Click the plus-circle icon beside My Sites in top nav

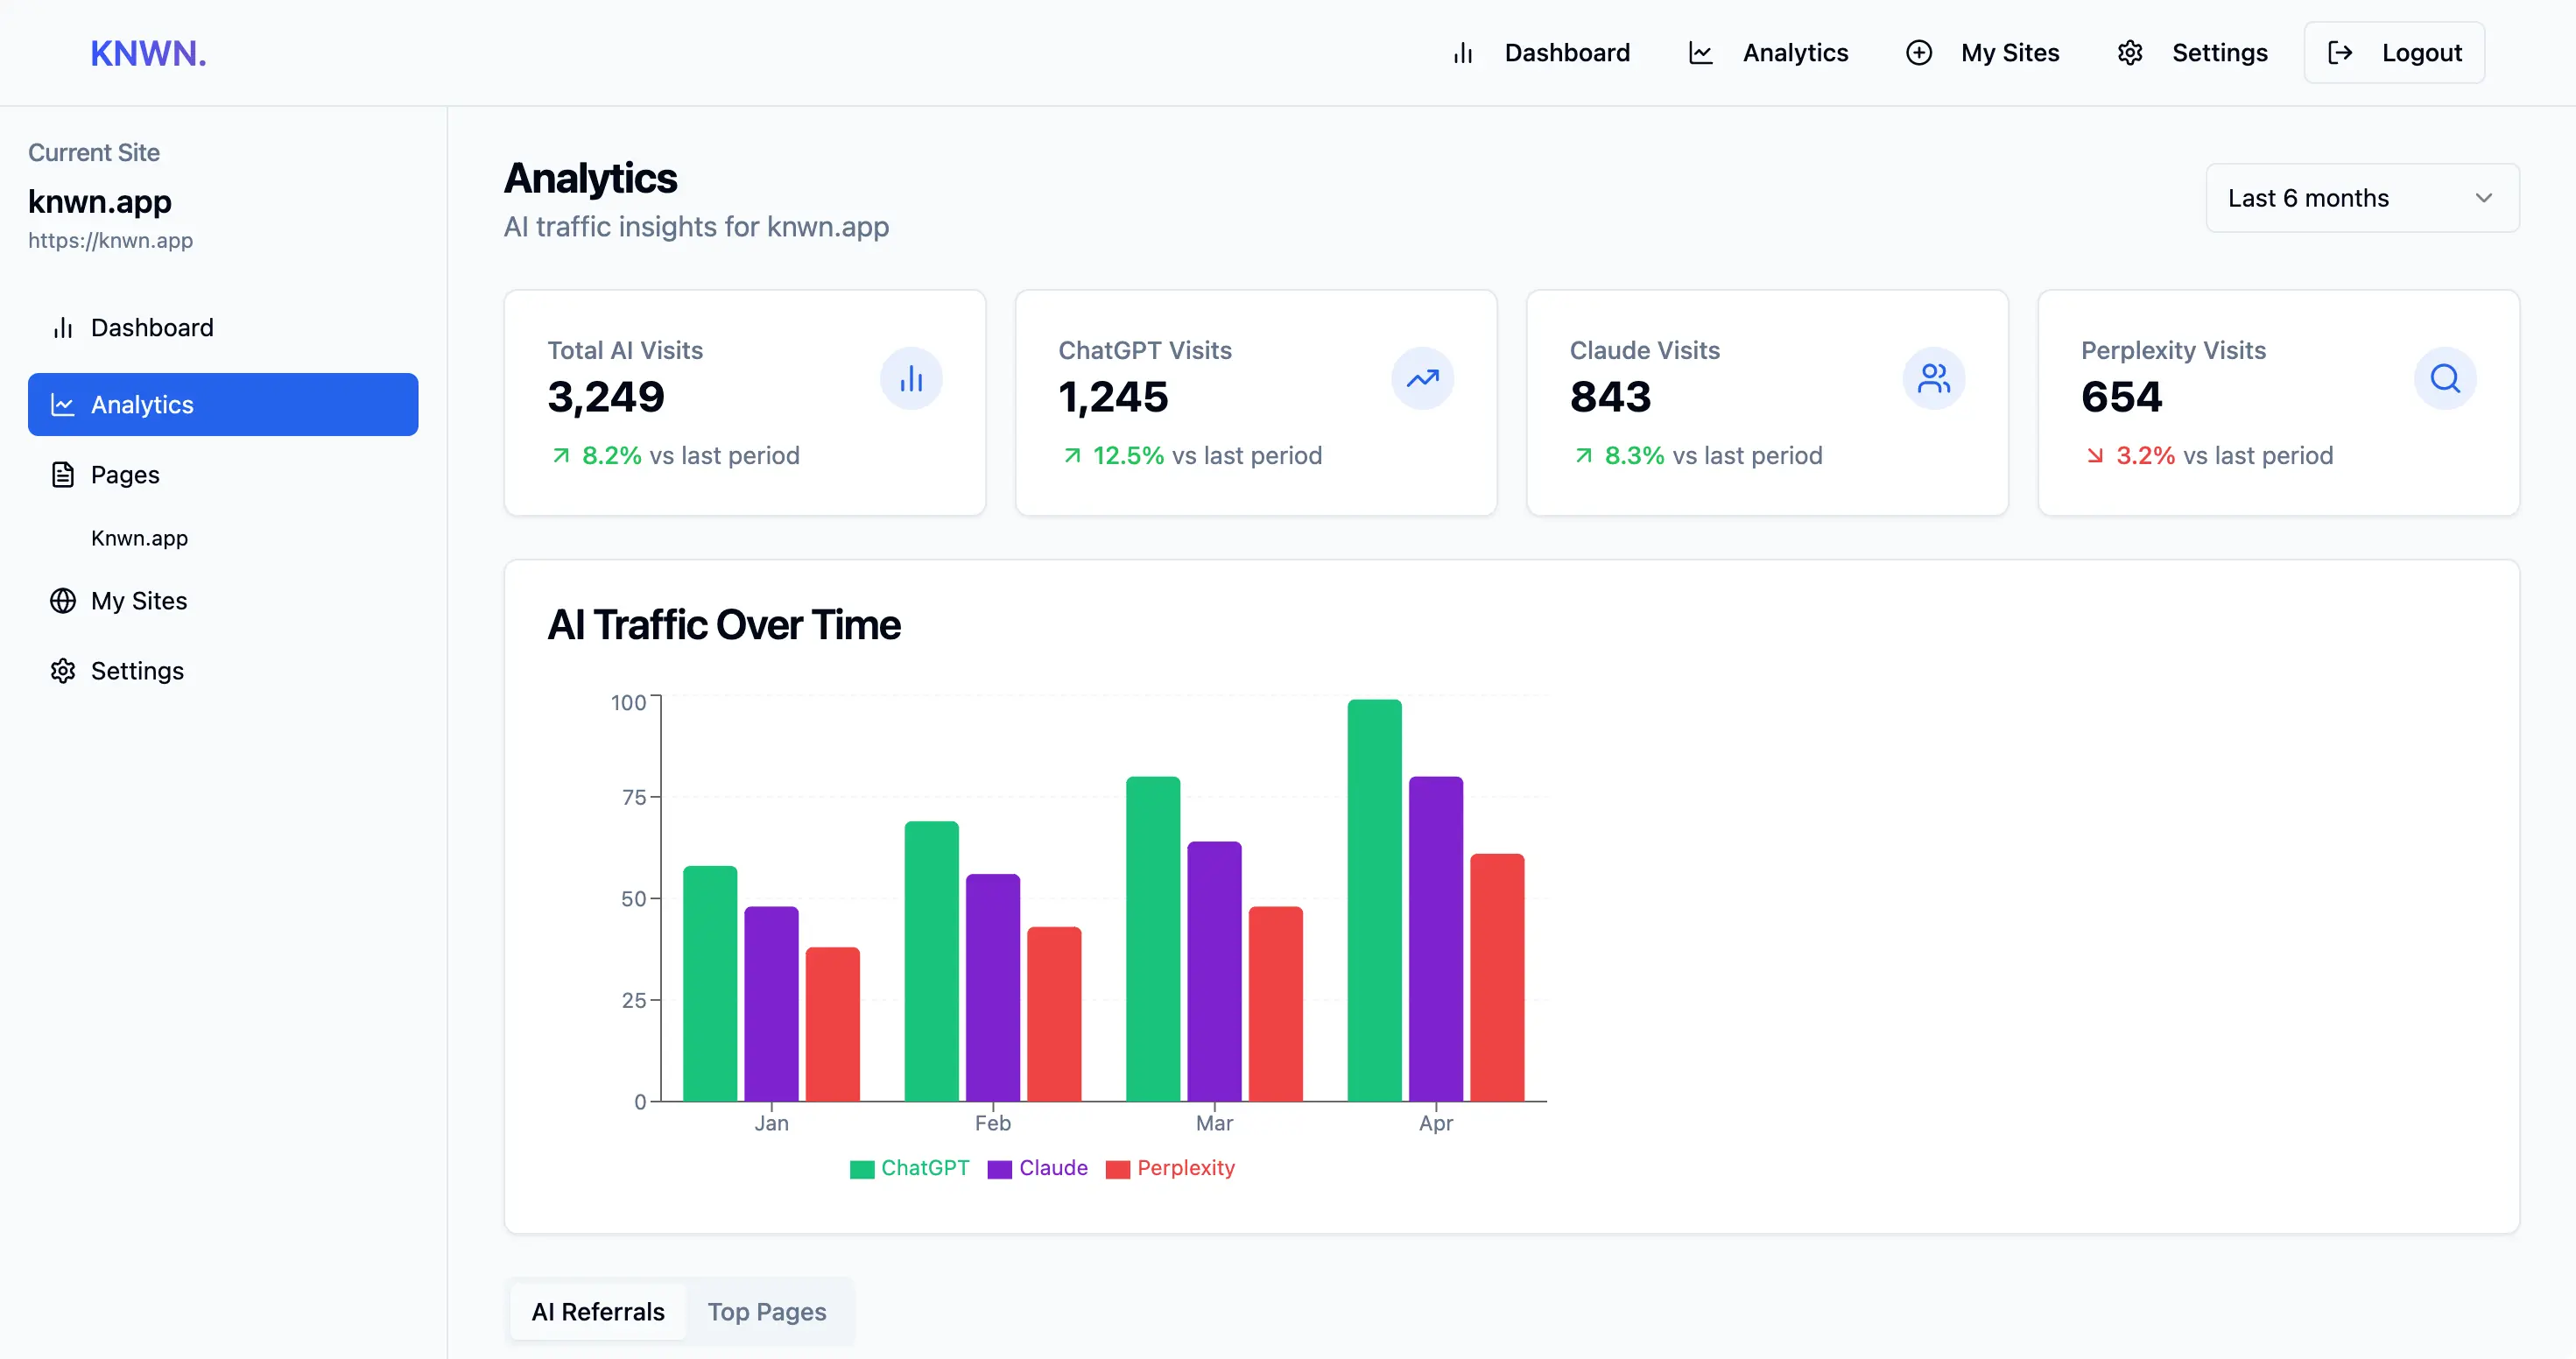[x=1918, y=52]
